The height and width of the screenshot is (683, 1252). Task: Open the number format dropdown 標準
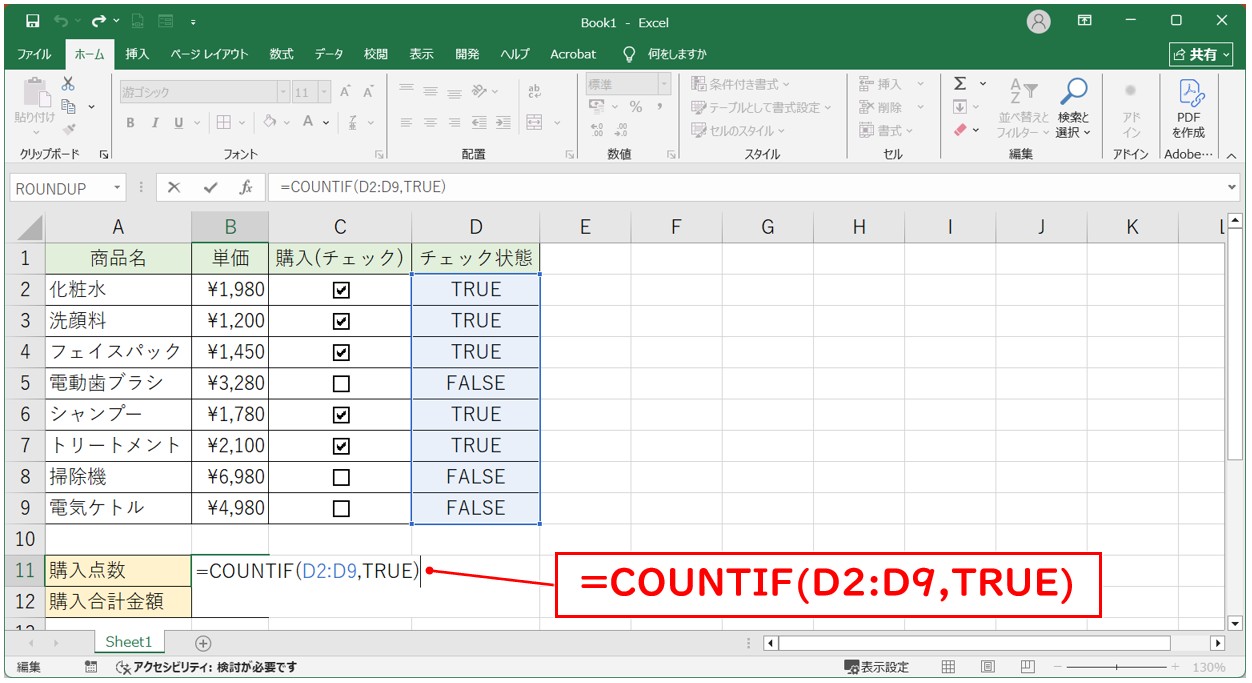[x=664, y=85]
